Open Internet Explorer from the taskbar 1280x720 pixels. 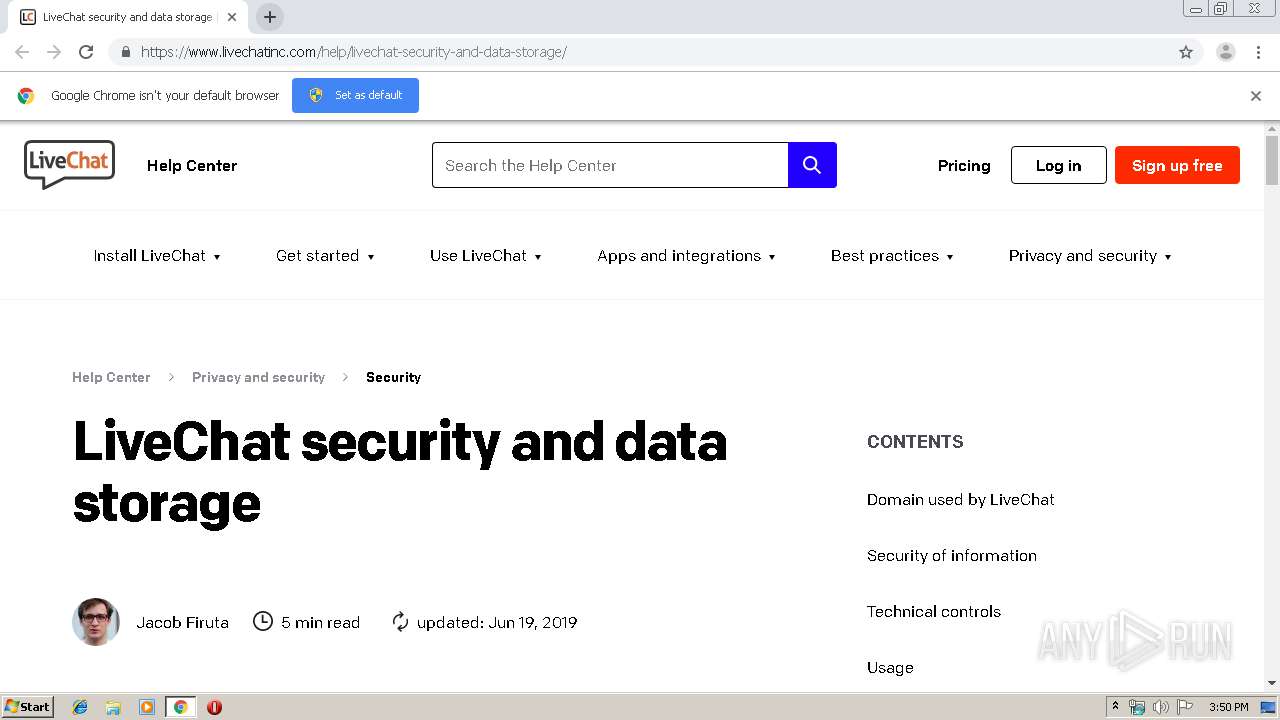(x=80, y=707)
